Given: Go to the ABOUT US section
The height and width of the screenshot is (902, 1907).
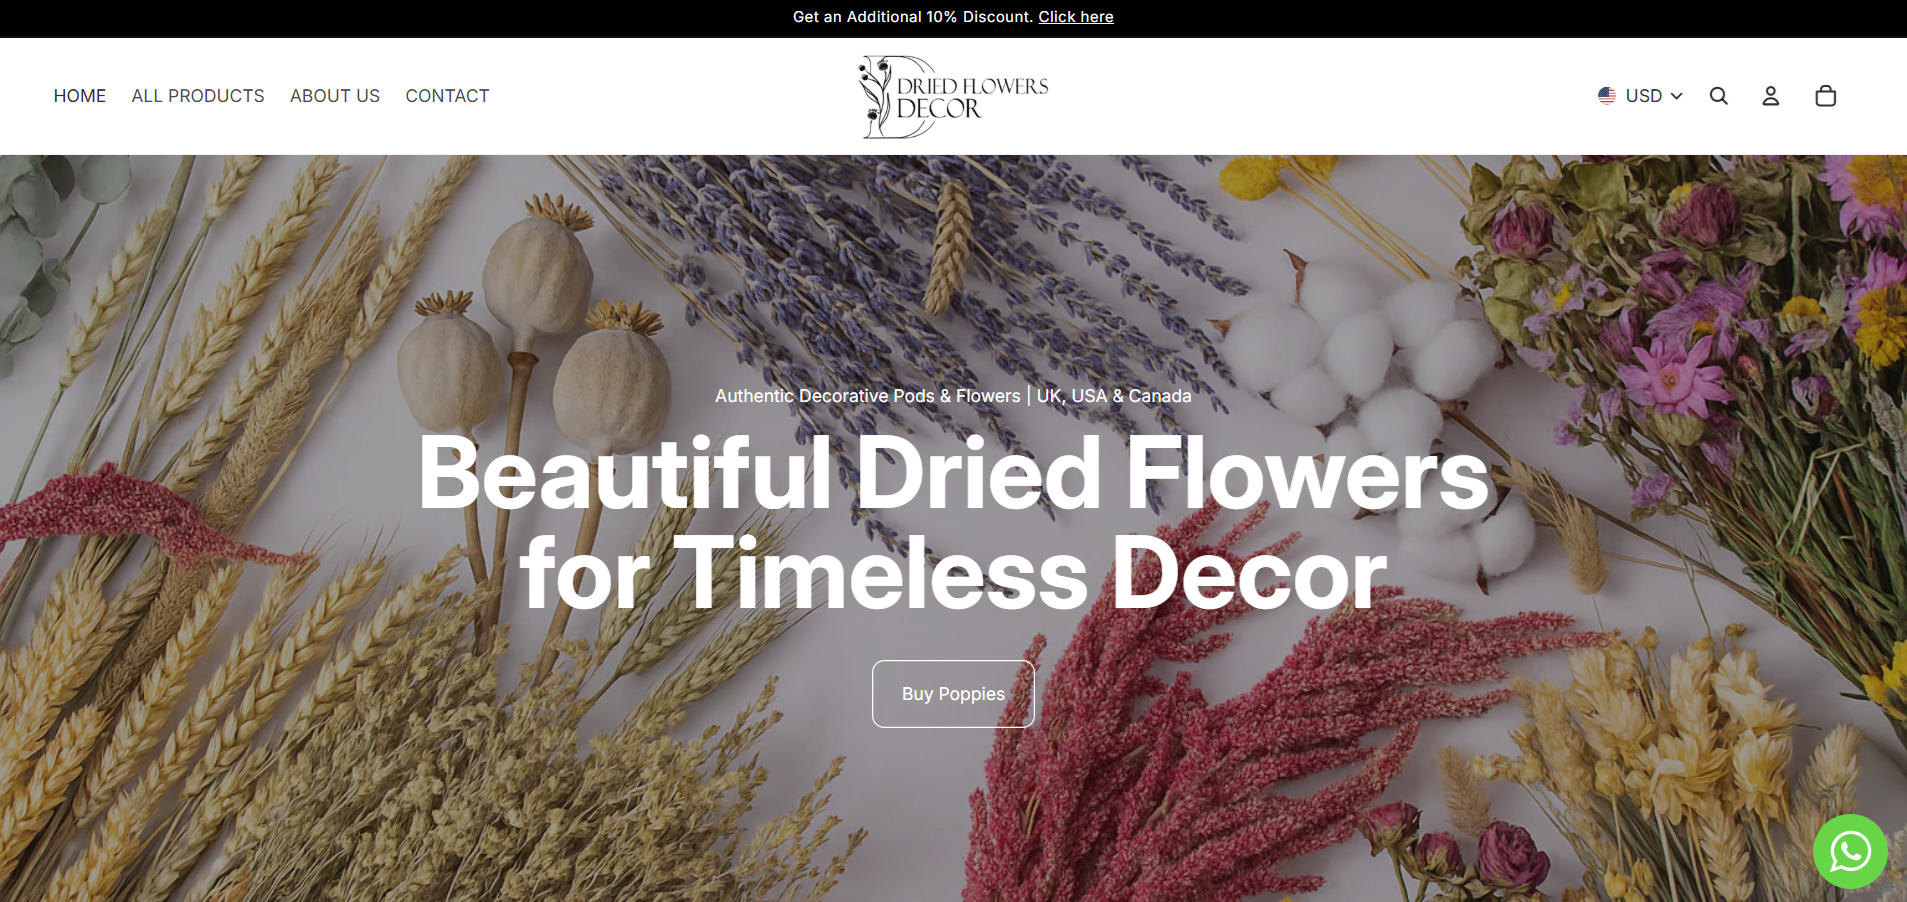Looking at the screenshot, I should tap(334, 95).
